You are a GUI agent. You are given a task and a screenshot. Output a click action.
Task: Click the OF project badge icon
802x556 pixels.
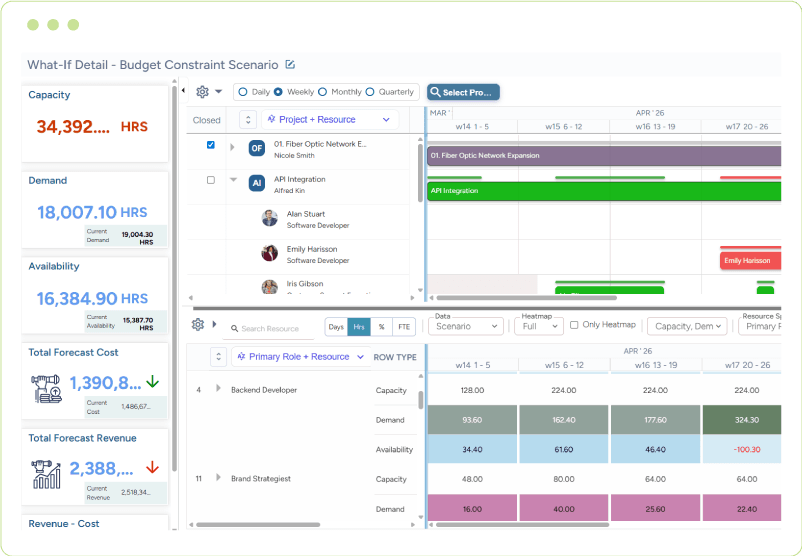click(x=257, y=148)
